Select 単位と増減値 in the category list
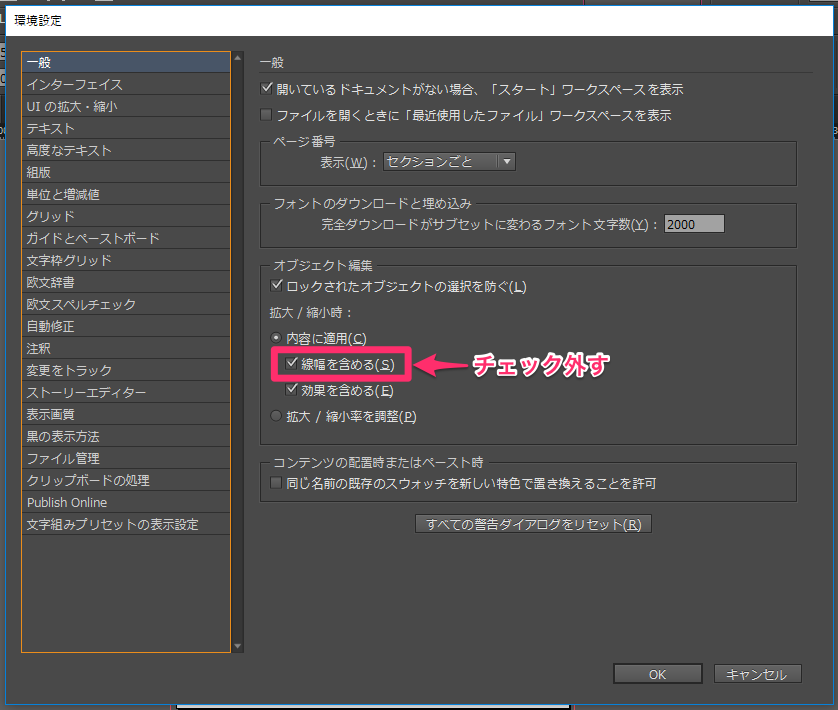The height and width of the screenshot is (710, 838). 126,194
